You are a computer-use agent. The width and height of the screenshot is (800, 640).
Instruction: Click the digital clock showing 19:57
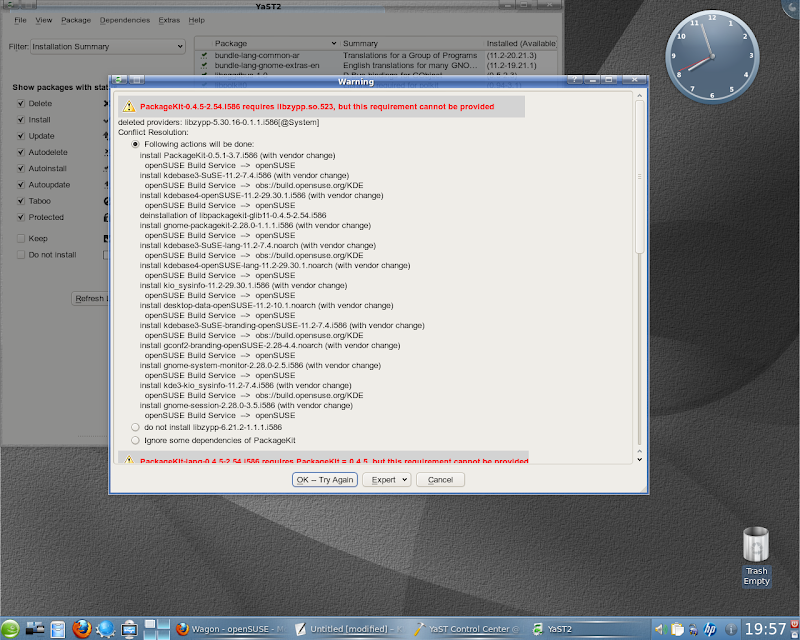coord(765,629)
